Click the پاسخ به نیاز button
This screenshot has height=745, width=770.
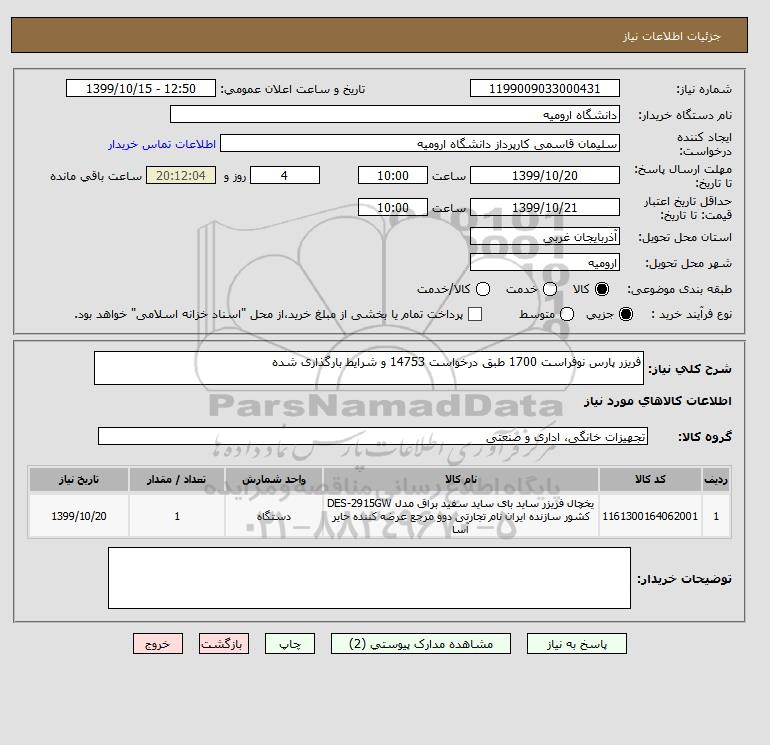(x=577, y=644)
